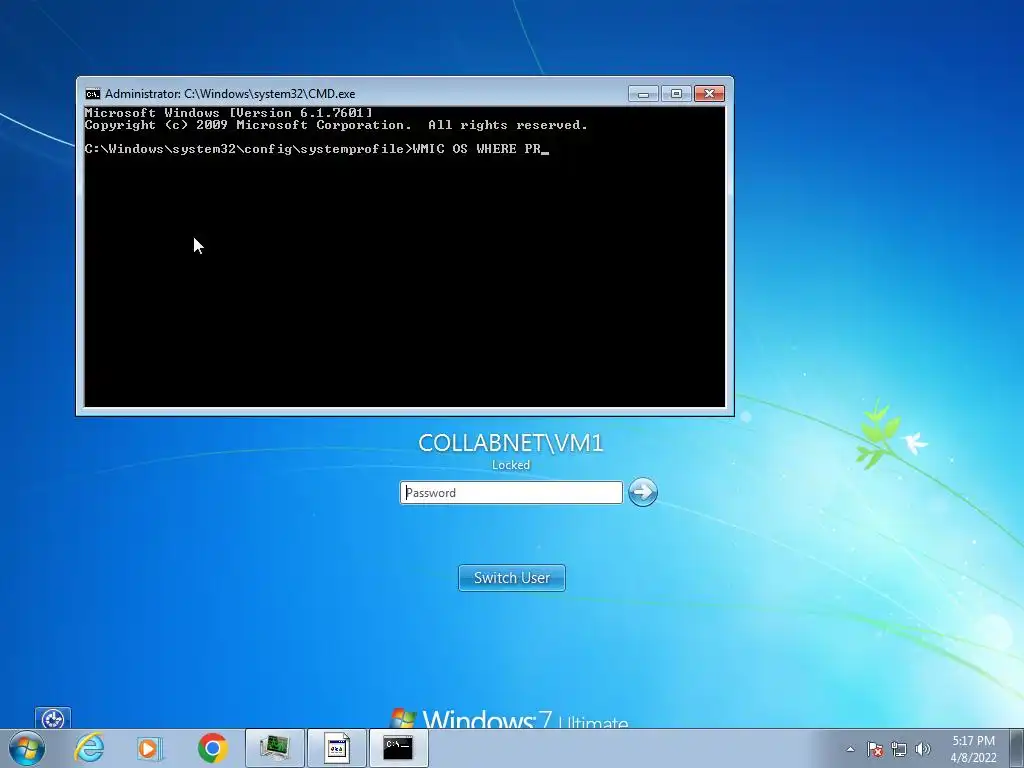
Task: Open the network status tray icon
Action: [x=899, y=749]
